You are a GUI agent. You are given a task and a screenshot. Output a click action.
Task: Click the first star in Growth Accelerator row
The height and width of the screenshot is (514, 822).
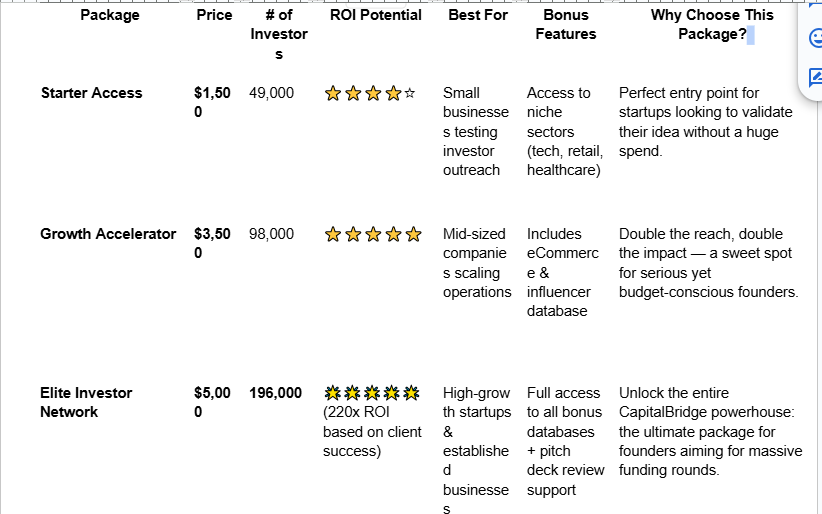pyautogui.click(x=333, y=234)
